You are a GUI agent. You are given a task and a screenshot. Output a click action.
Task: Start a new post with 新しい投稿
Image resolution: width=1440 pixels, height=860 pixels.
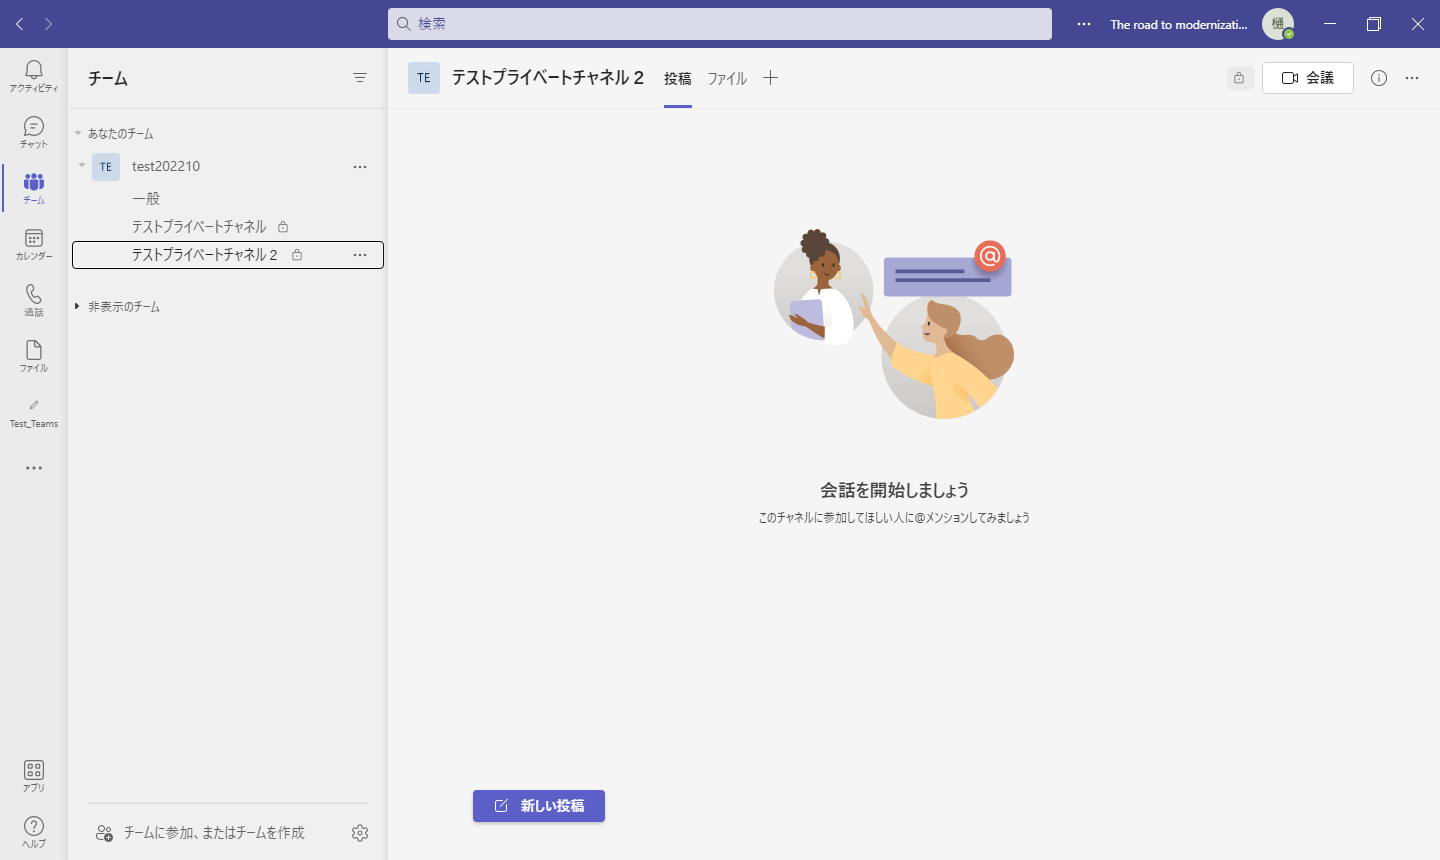[x=539, y=806]
